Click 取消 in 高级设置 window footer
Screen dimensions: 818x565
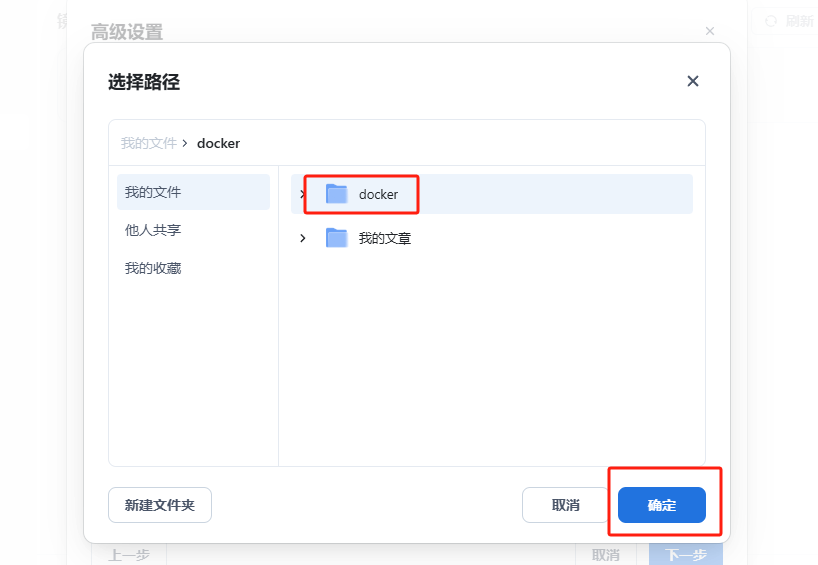(606, 555)
